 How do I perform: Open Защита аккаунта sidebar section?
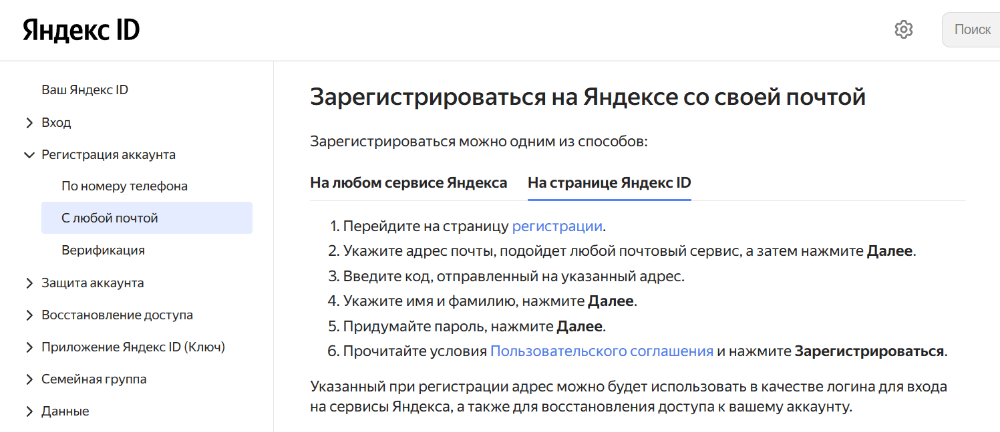pyautogui.click(x=92, y=283)
